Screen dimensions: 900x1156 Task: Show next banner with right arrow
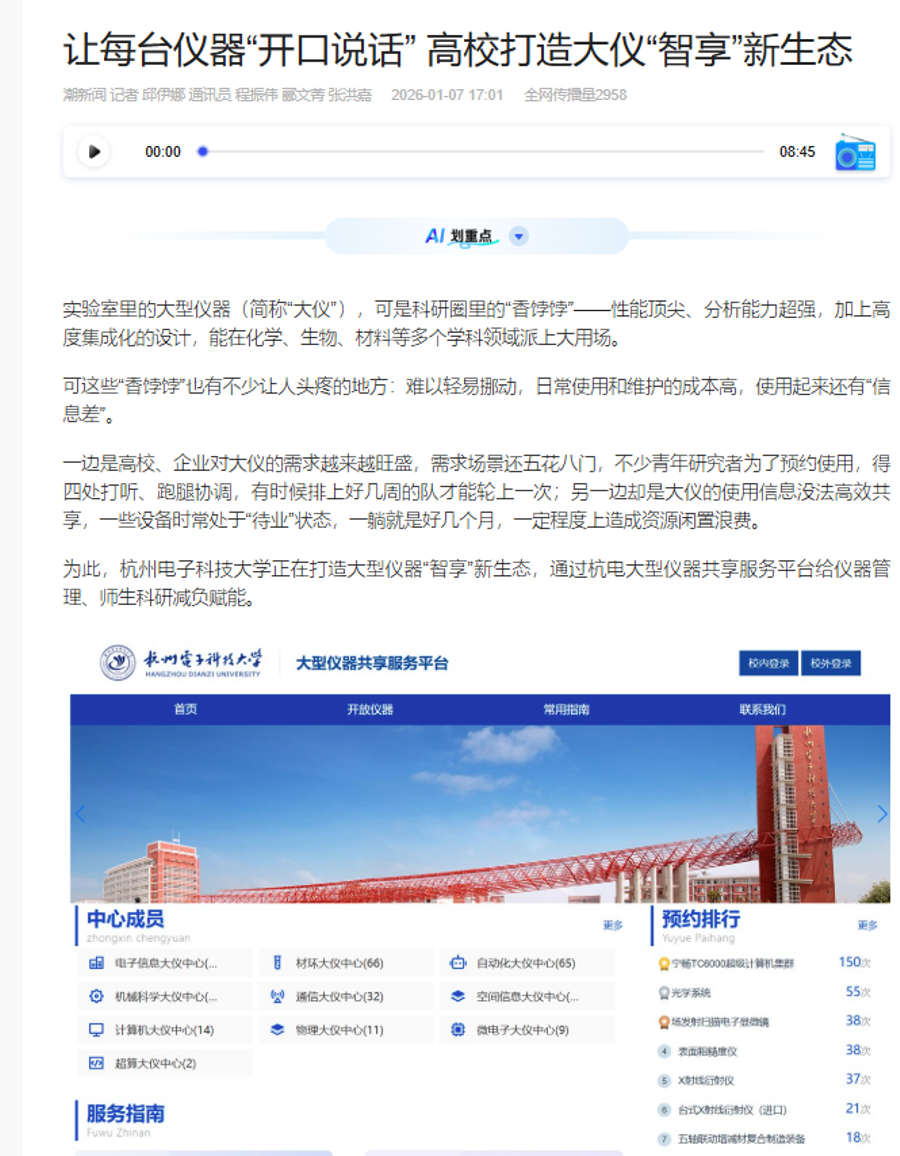[881, 814]
